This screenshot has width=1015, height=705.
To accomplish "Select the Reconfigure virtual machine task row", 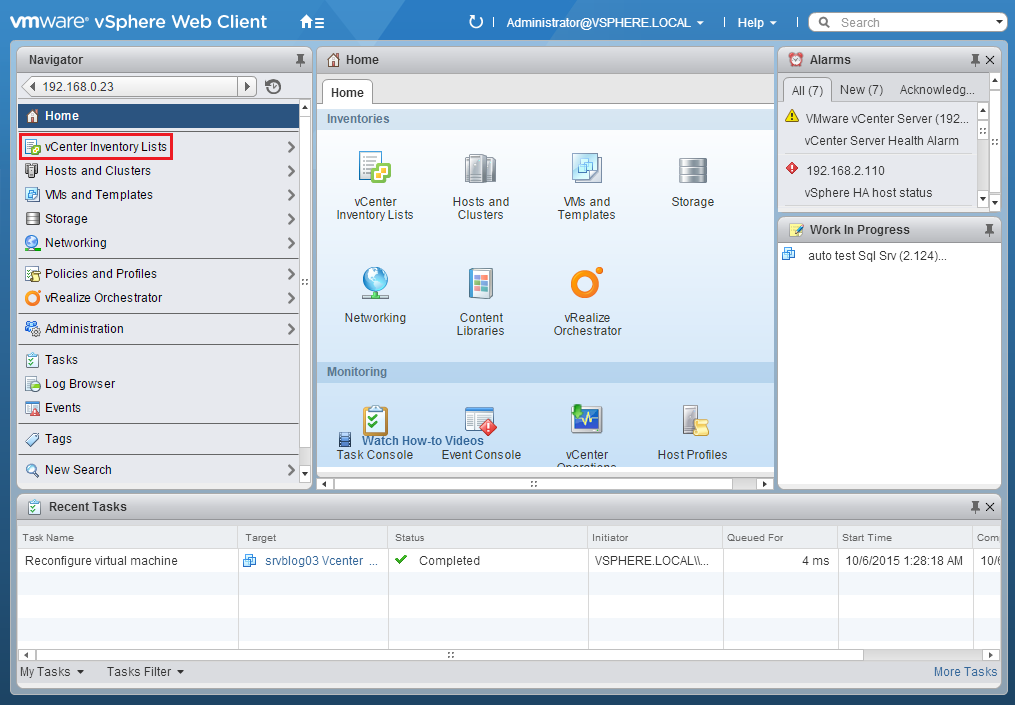I will pyautogui.click(x=509, y=561).
